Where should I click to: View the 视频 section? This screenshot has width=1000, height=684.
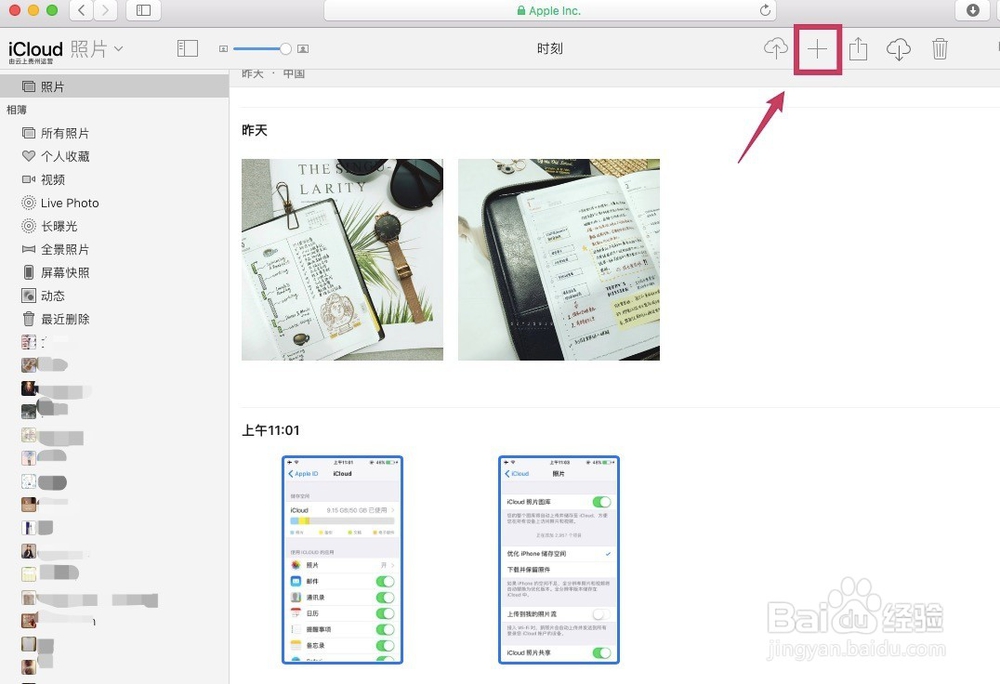click(x=52, y=179)
